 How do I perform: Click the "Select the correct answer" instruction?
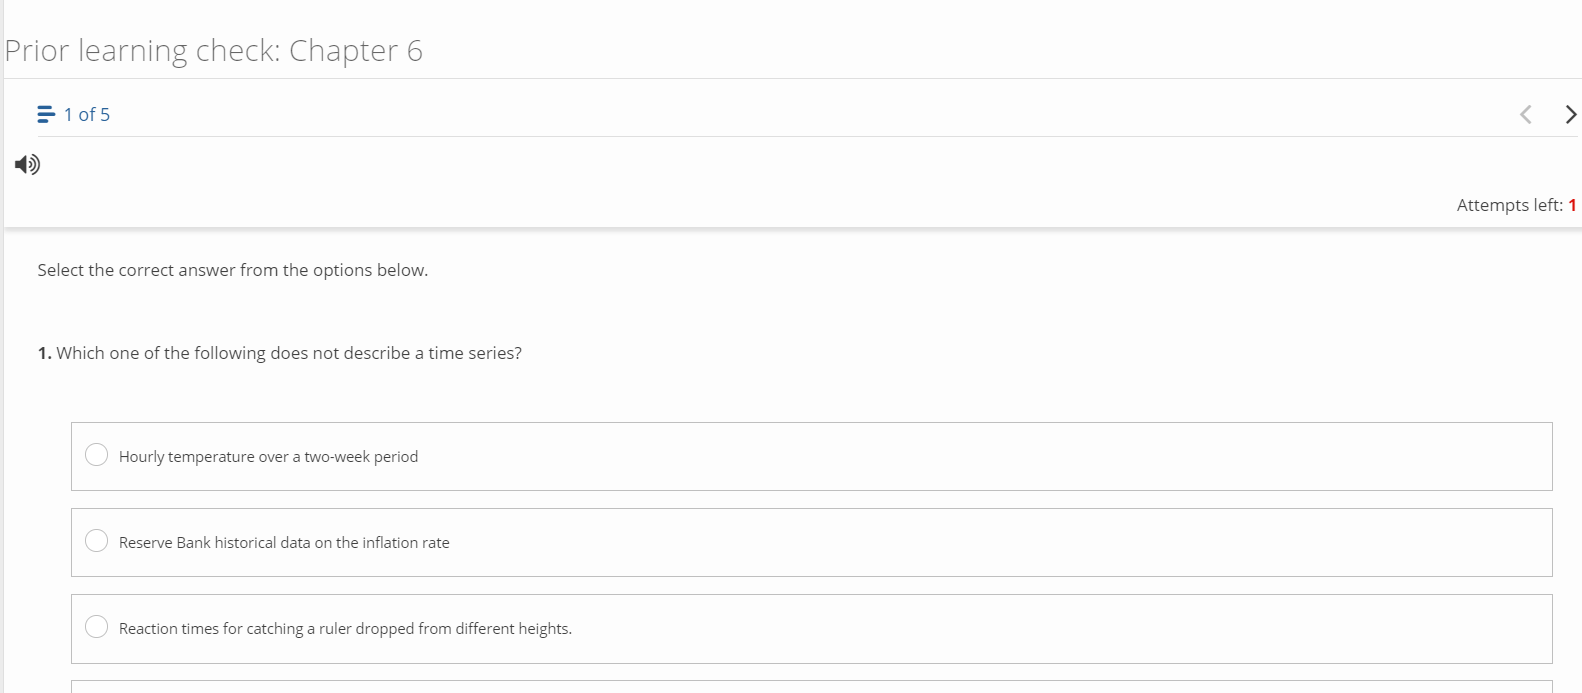233,270
